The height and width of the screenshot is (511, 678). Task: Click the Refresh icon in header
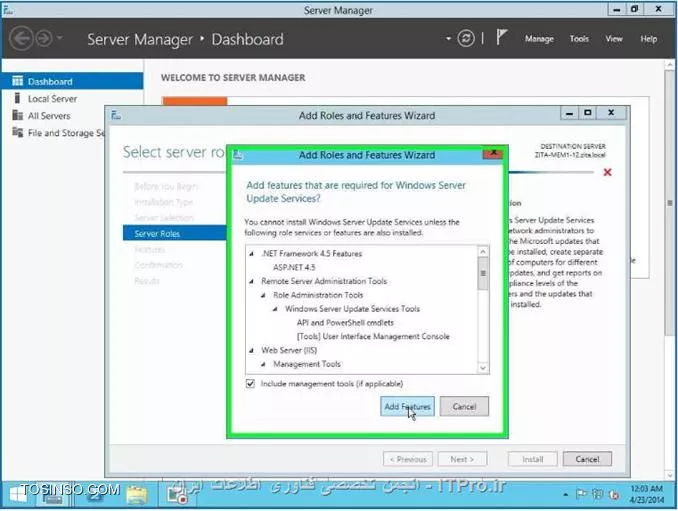(x=466, y=38)
